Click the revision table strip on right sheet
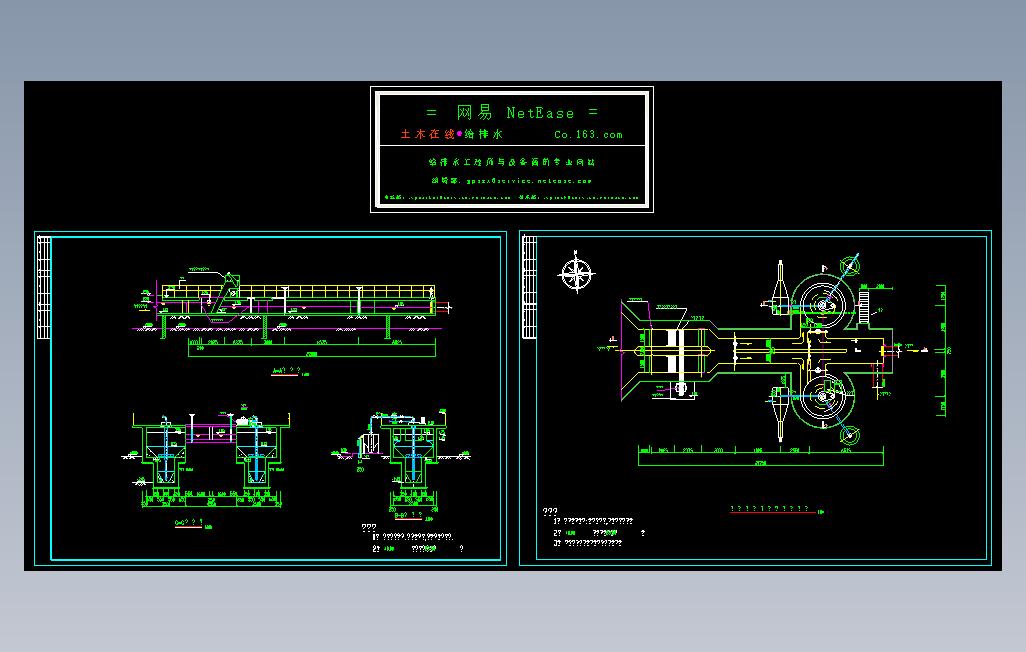The height and width of the screenshot is (652, 1026). pyautogui.click(x=529, y=287)
